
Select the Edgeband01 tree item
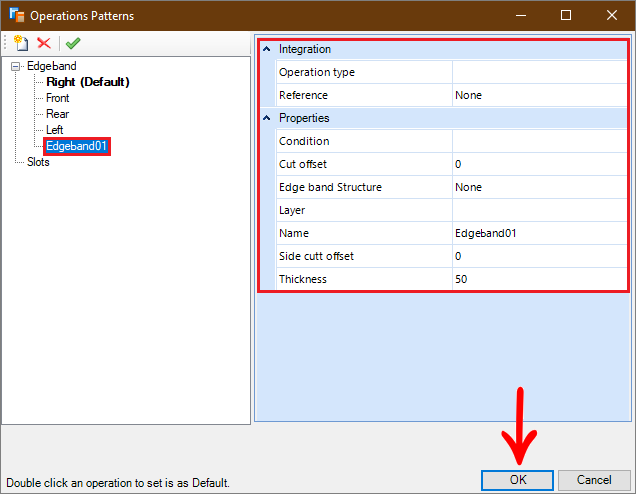[76, 146]
